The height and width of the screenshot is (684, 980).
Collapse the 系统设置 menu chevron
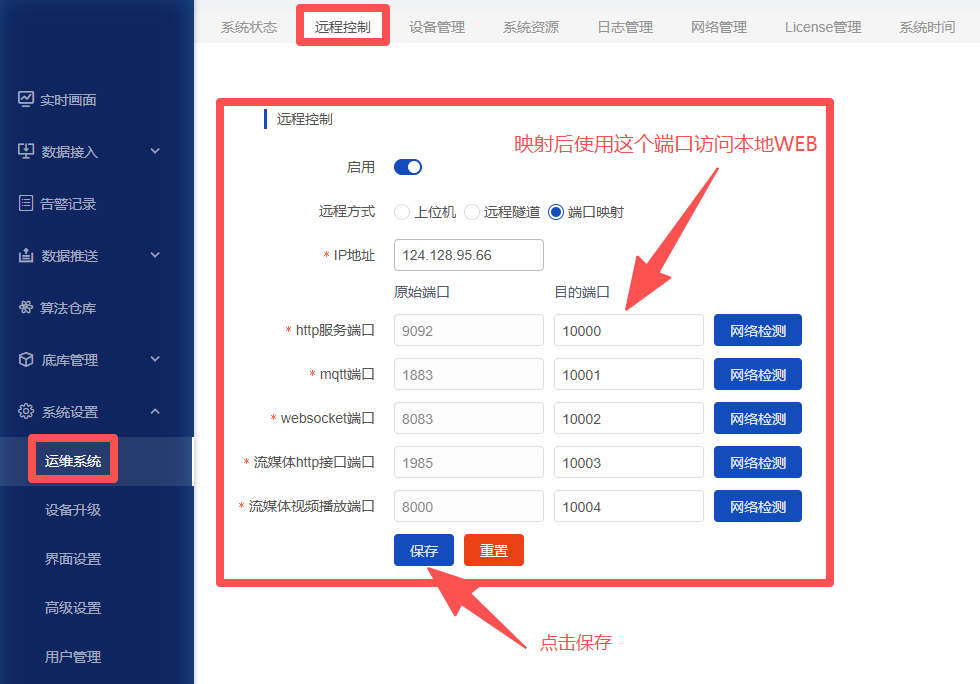(x=155, y=412)
